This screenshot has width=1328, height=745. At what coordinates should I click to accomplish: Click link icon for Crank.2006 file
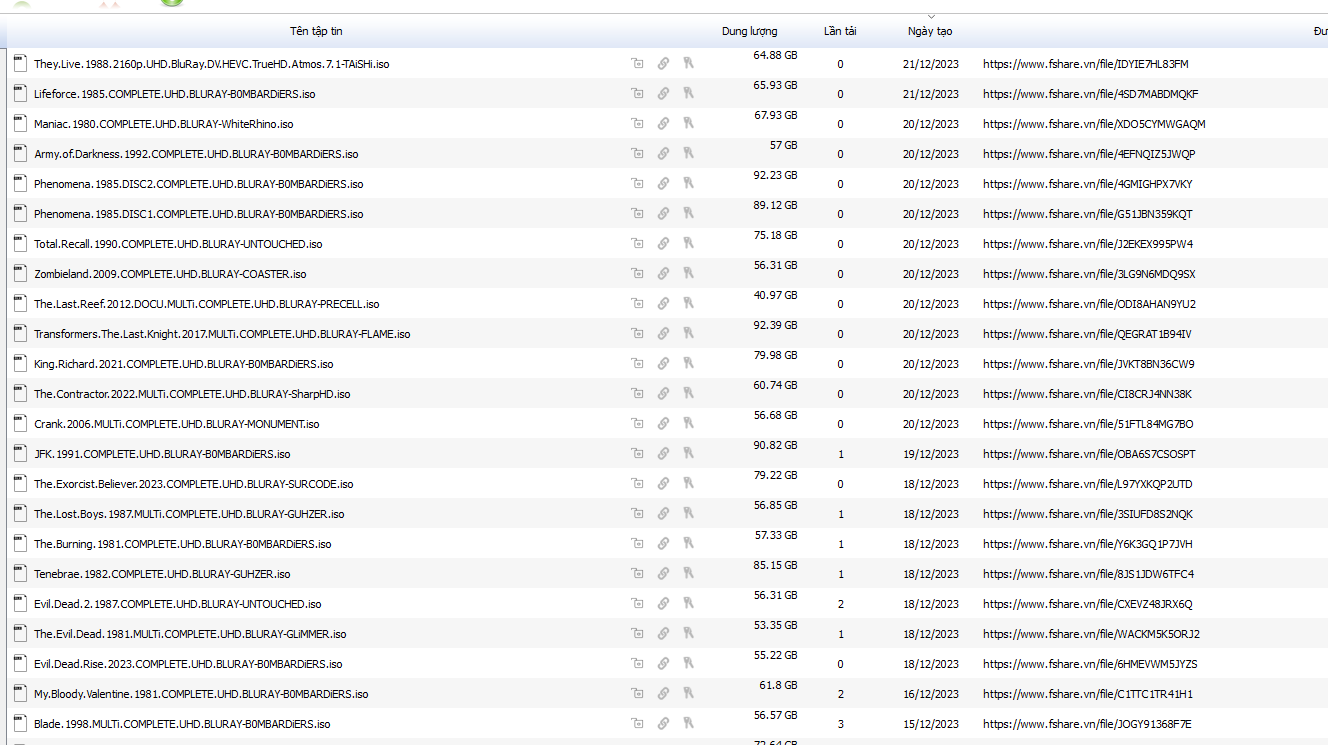pos(663,424)
